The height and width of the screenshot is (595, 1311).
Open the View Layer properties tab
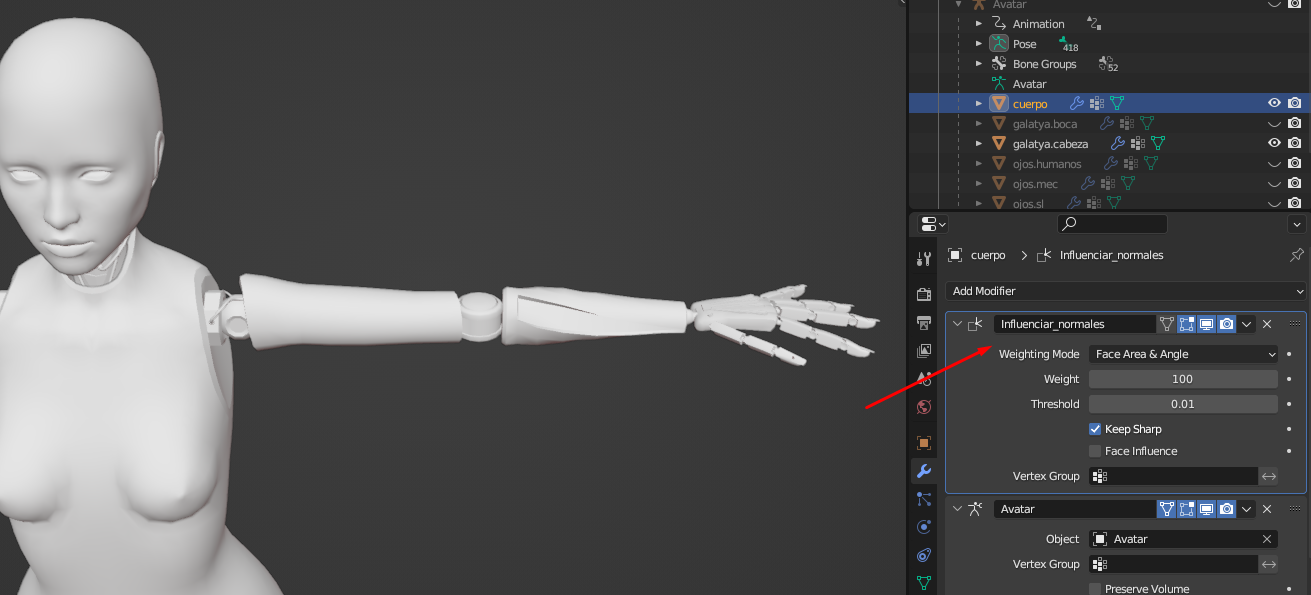[924, 350]
